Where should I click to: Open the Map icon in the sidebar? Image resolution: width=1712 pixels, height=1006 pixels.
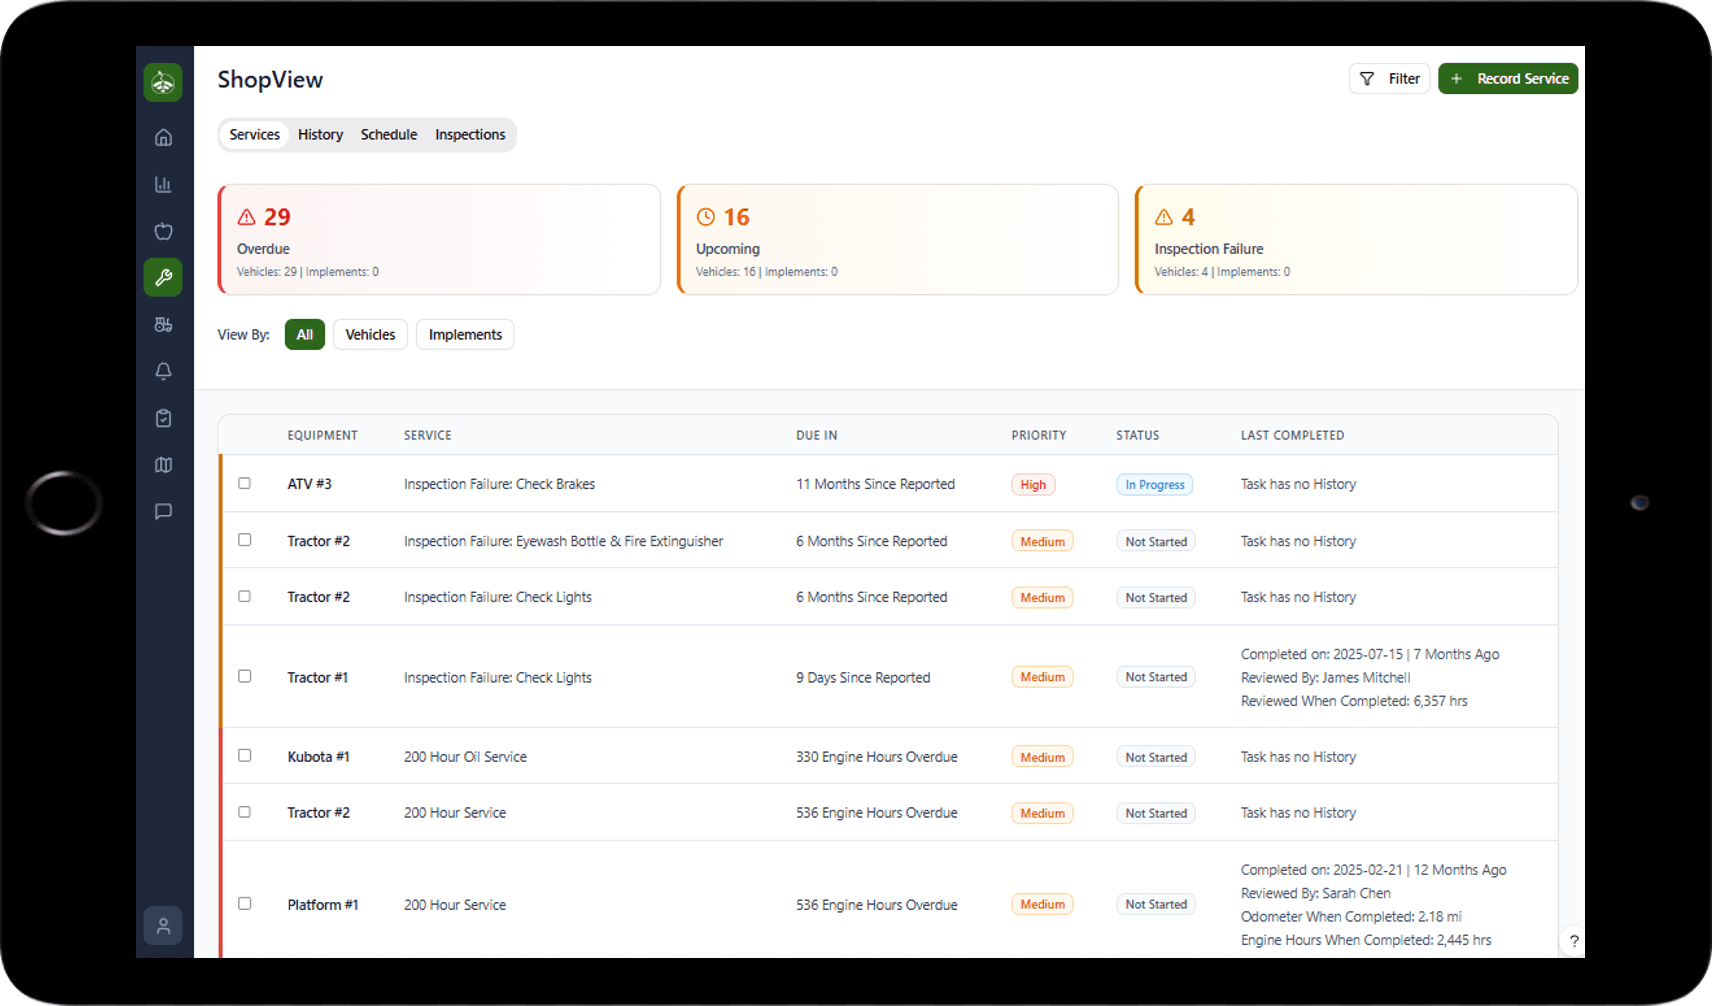[163, 464]
